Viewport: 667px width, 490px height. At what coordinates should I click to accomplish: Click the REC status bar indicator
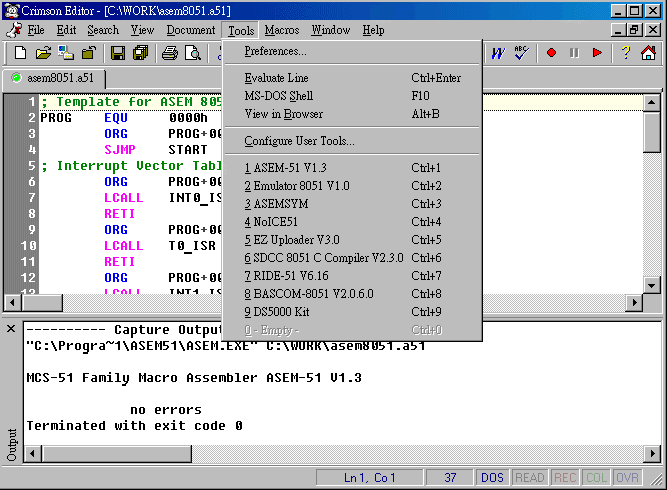click(x=565, y=478)
